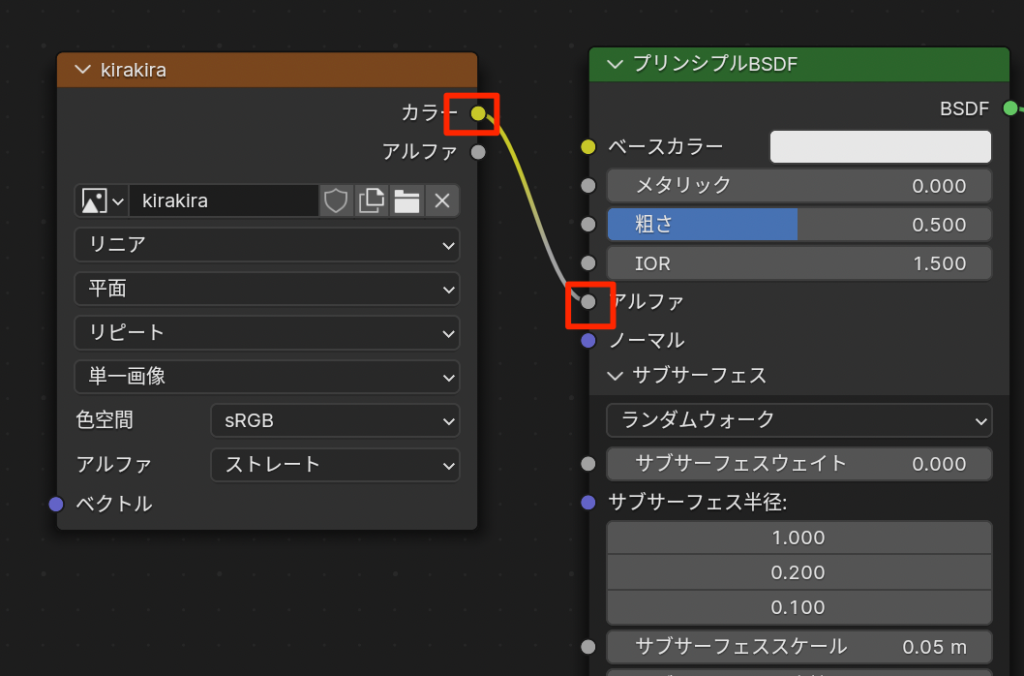Collapse the サブサーフェス section
The image size is (1024, 676).
[614, 376]
